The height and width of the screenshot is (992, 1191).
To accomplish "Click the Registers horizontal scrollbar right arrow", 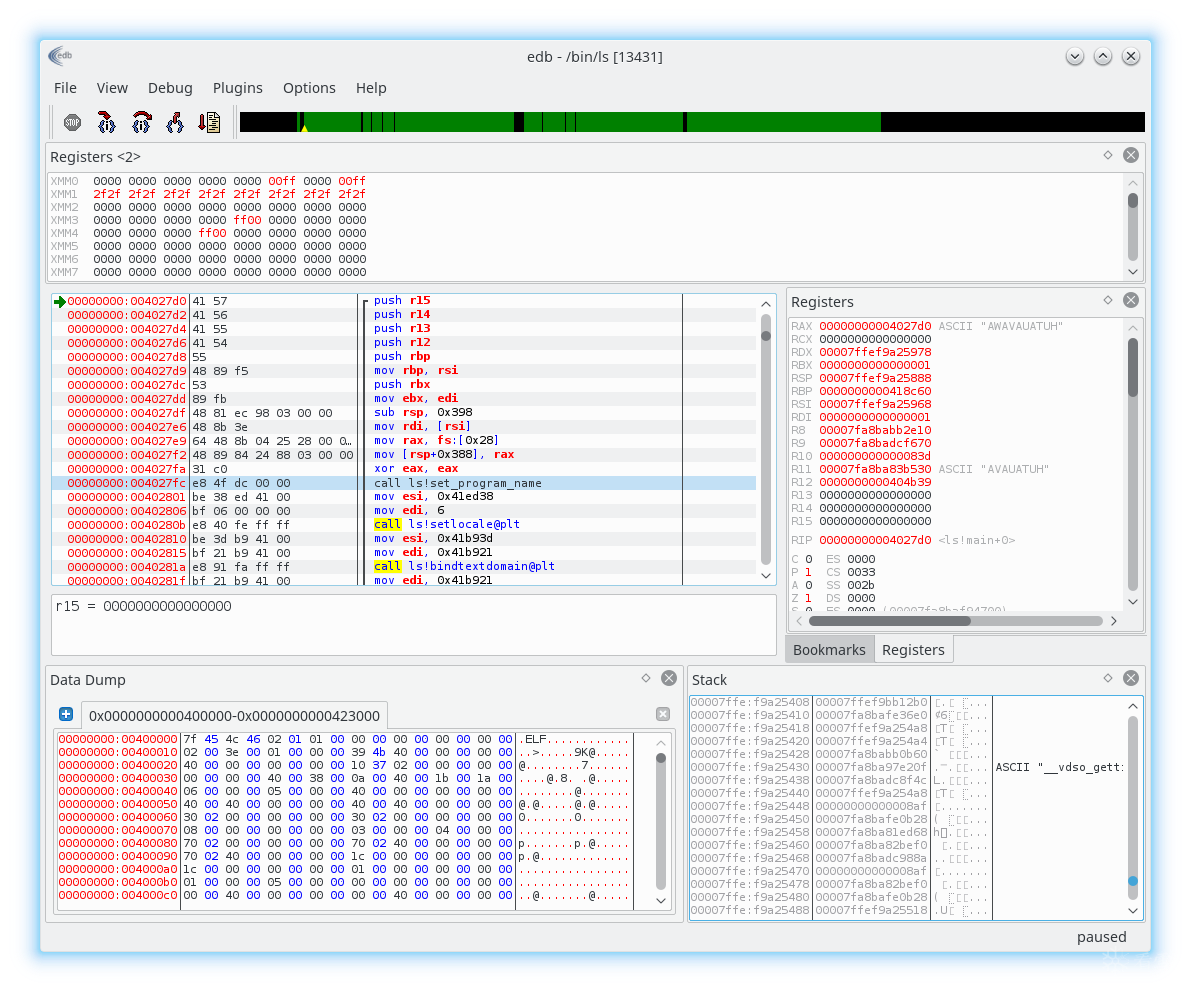I will pos(1114,621).
